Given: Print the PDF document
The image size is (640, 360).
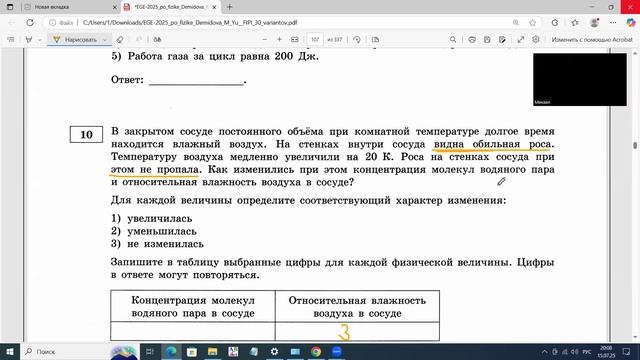Looking at the screenshot, I should click(x=472, y=40).
